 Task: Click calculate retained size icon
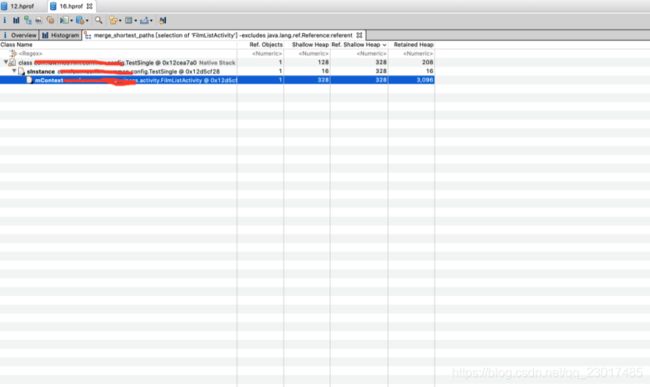[x=129, y=20]
